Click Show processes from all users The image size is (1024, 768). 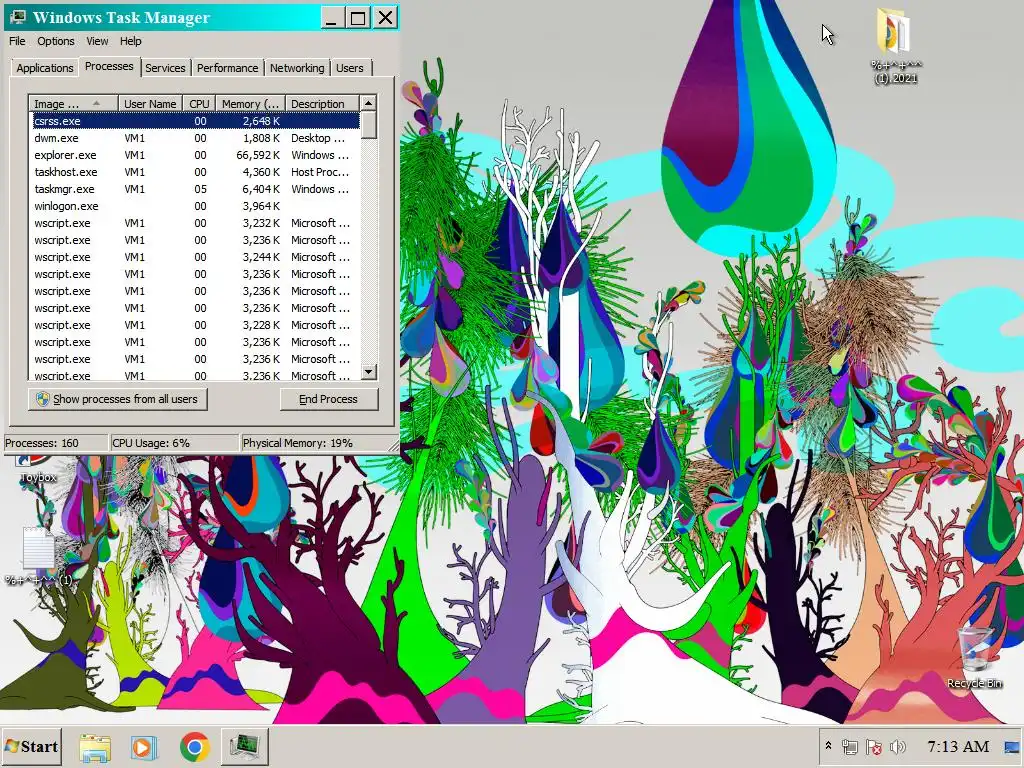[118, 399]
